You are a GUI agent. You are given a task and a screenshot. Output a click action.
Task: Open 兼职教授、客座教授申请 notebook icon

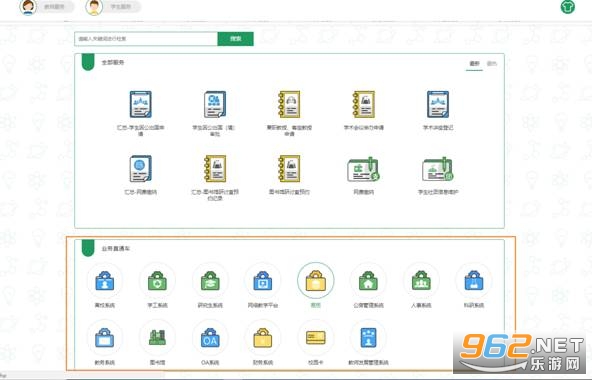289,105
